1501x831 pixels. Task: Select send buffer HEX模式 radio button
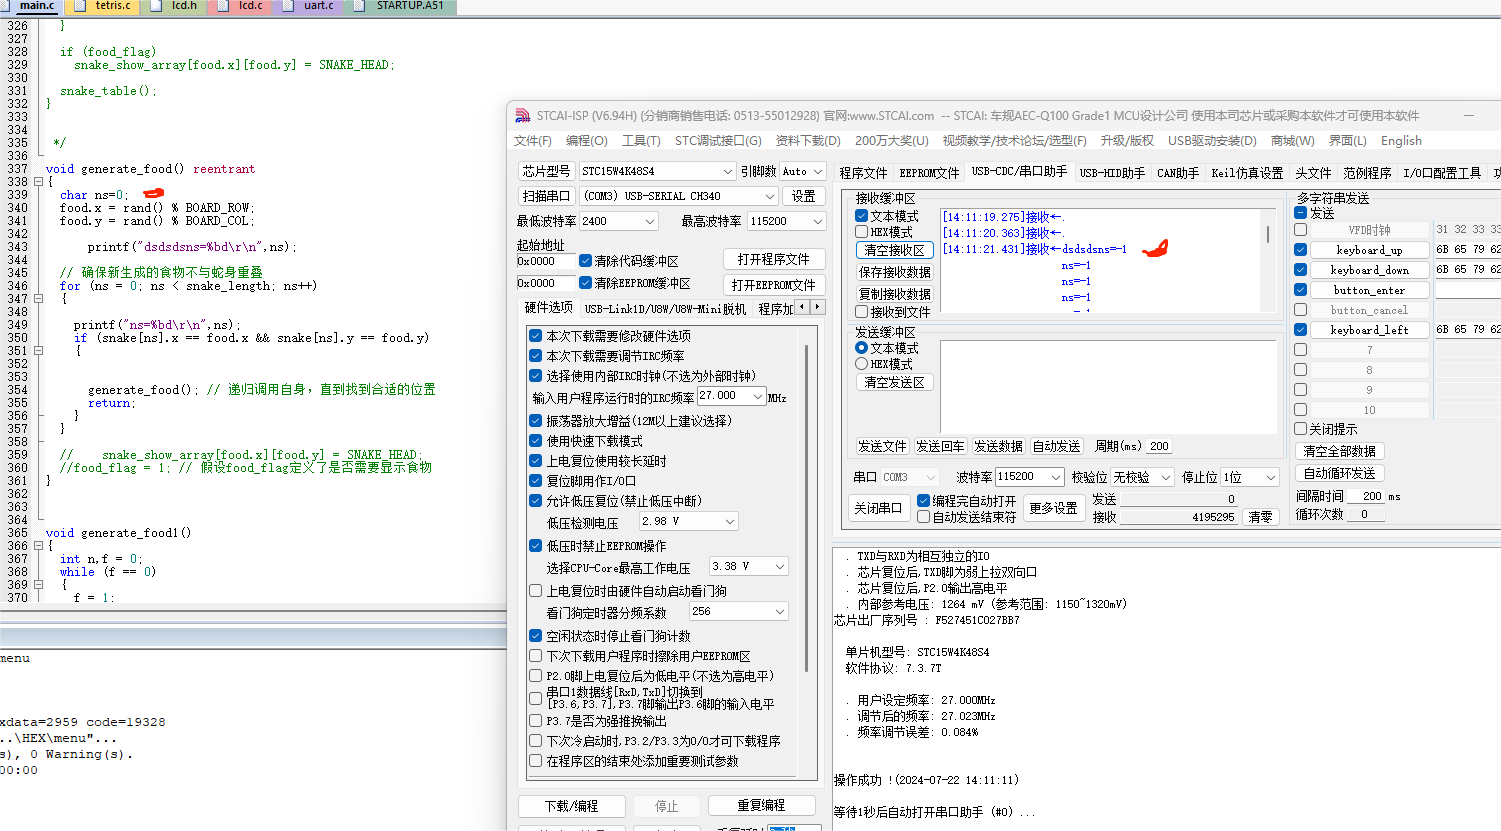(x=861, y=364)
